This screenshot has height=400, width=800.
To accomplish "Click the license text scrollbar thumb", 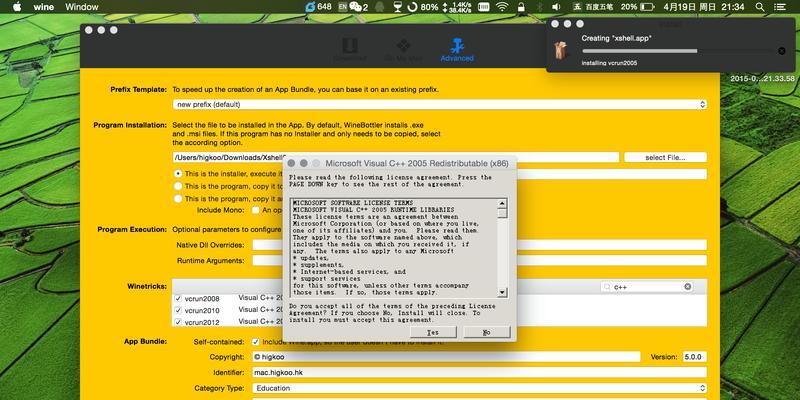I will [503, 213].
